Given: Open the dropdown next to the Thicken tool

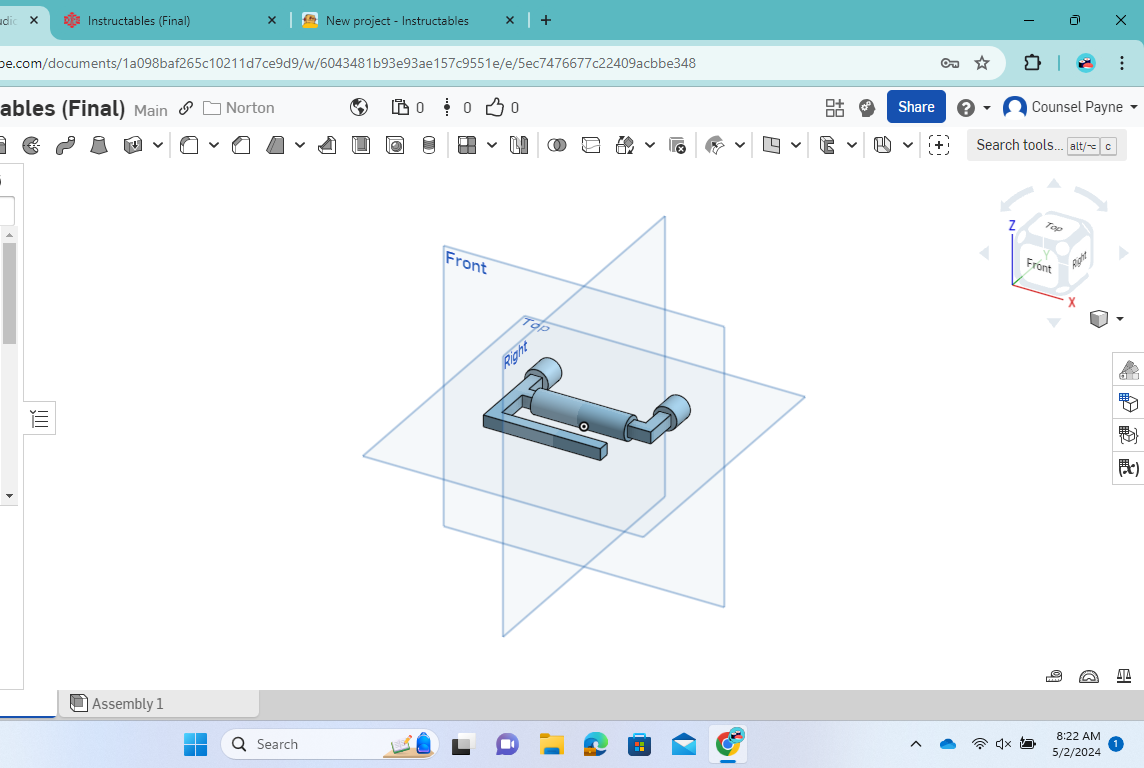Looking at the screenshot, I should (158, 145).
